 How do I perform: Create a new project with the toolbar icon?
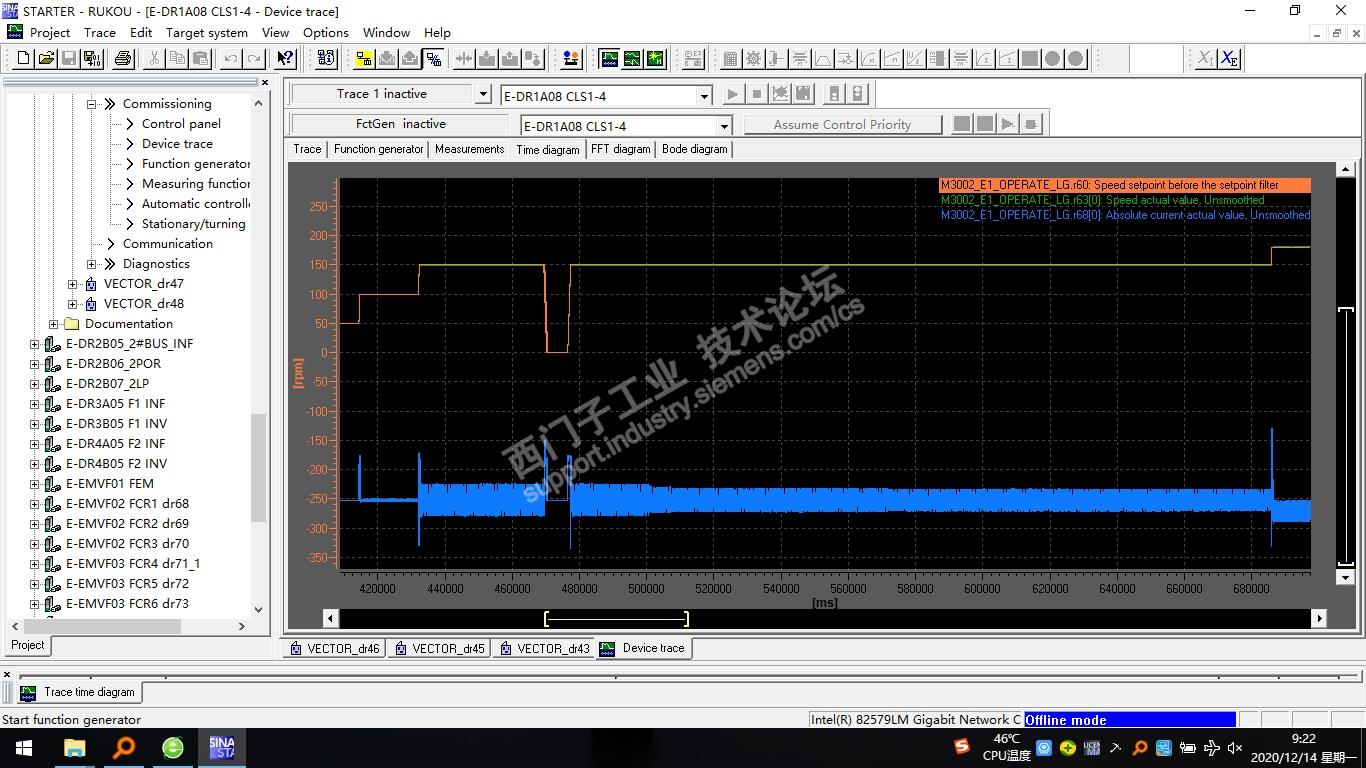point(23,59)
